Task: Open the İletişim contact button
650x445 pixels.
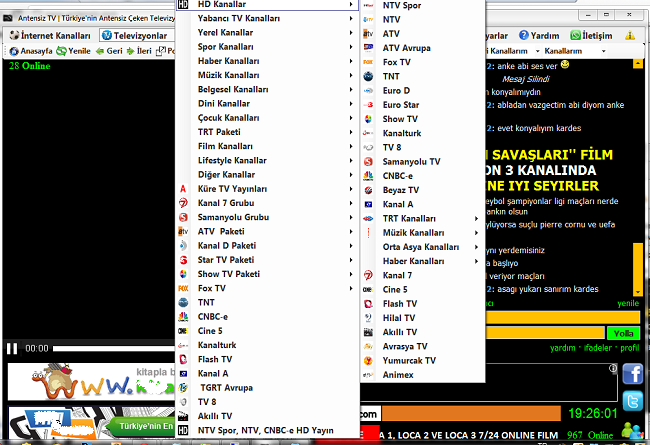Action: pyautogui.click(x=591, y=36)
